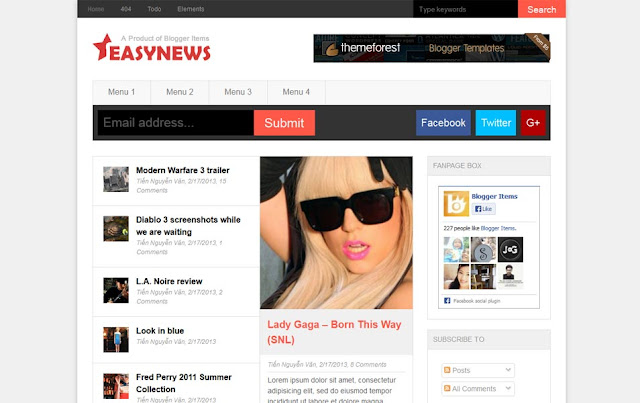This screenshot has width=640, height=403.
Task: Open Lady Gaga Born This Way headline
Action: [334, 332]
